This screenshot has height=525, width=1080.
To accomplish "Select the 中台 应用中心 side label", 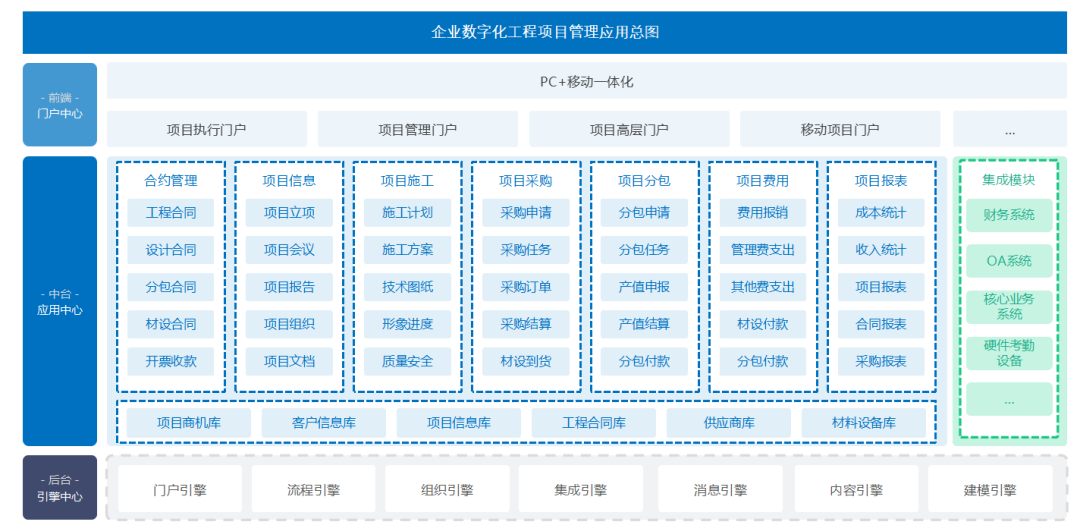I will pyautogui.click(x=60, y=302).
